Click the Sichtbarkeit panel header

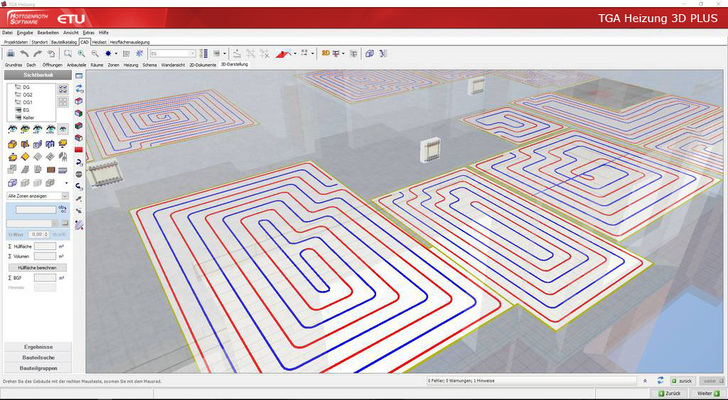click(x=38, y=75)
